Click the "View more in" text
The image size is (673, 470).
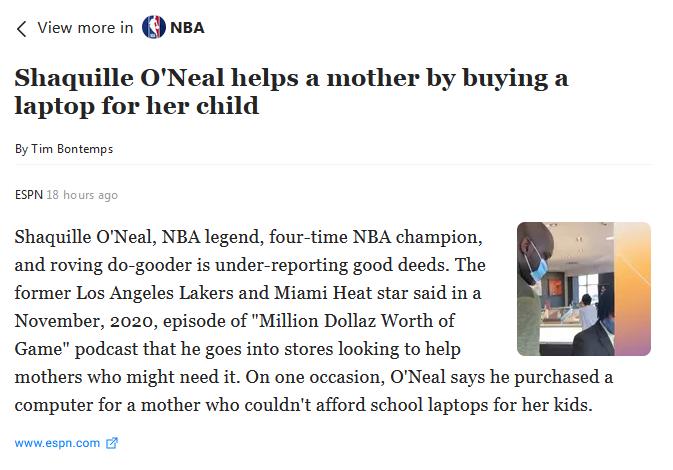click(x=85, y=28)
